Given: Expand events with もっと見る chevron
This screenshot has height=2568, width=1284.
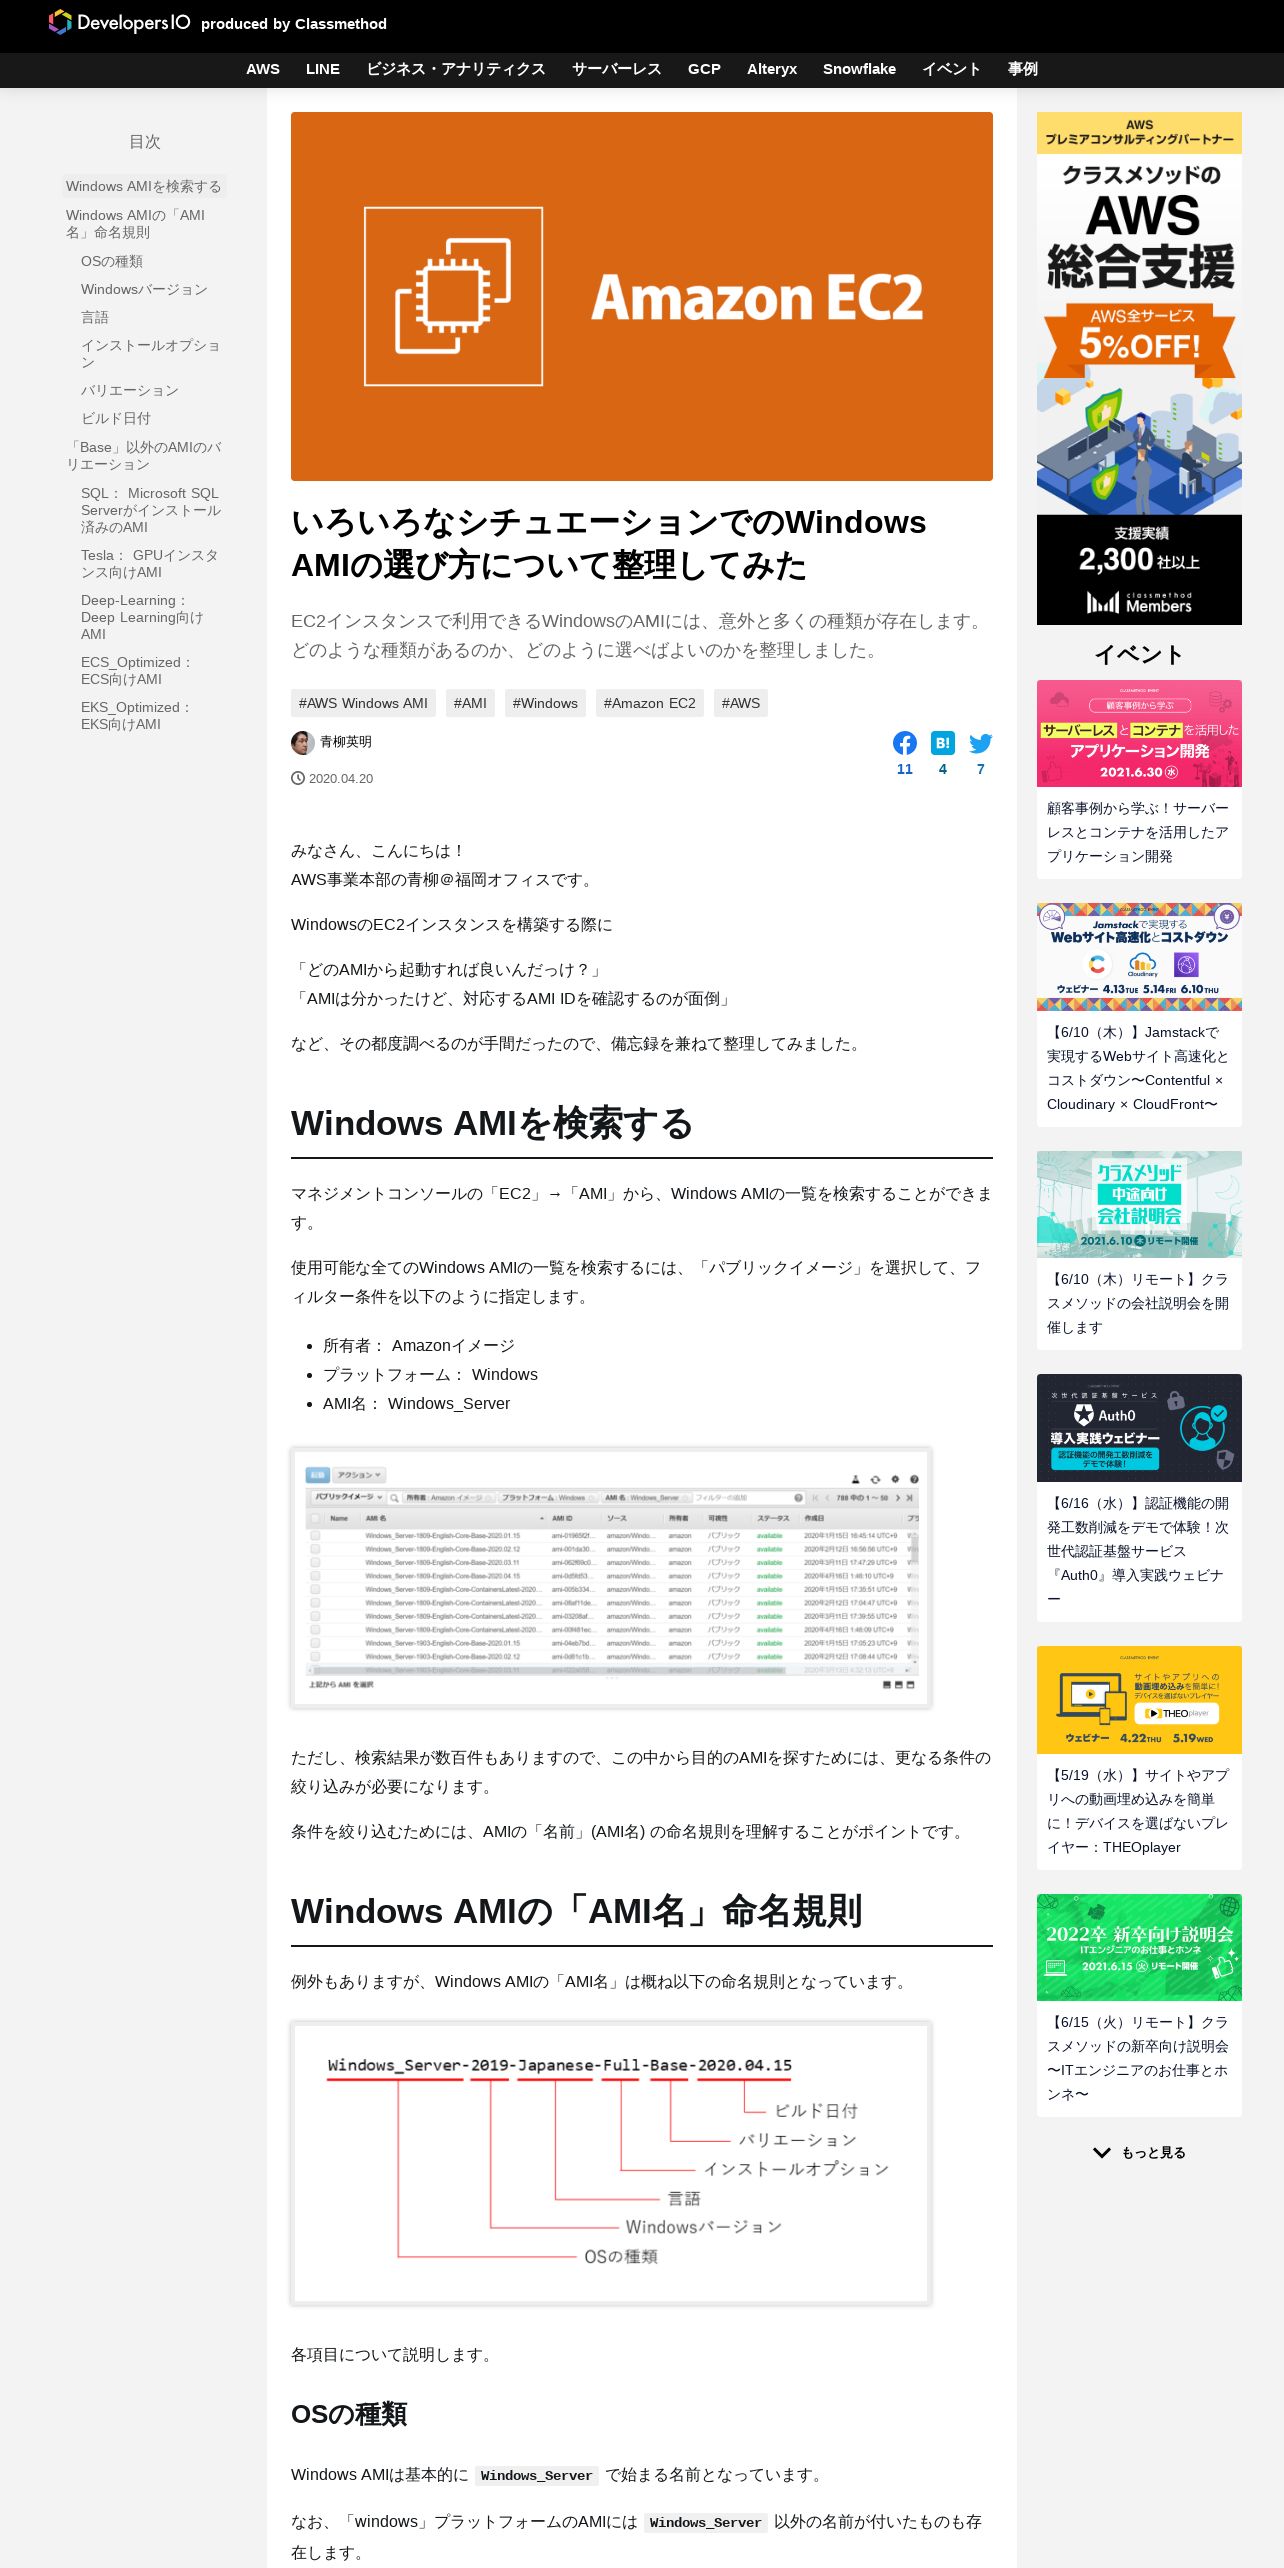Looking at the screenshot, I should [1139, 2152].
